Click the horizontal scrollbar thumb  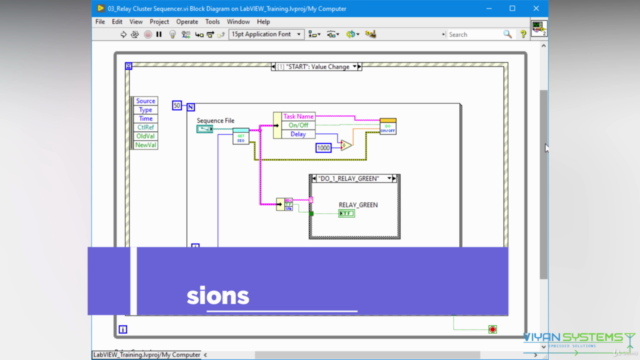[x=367, y=355]
